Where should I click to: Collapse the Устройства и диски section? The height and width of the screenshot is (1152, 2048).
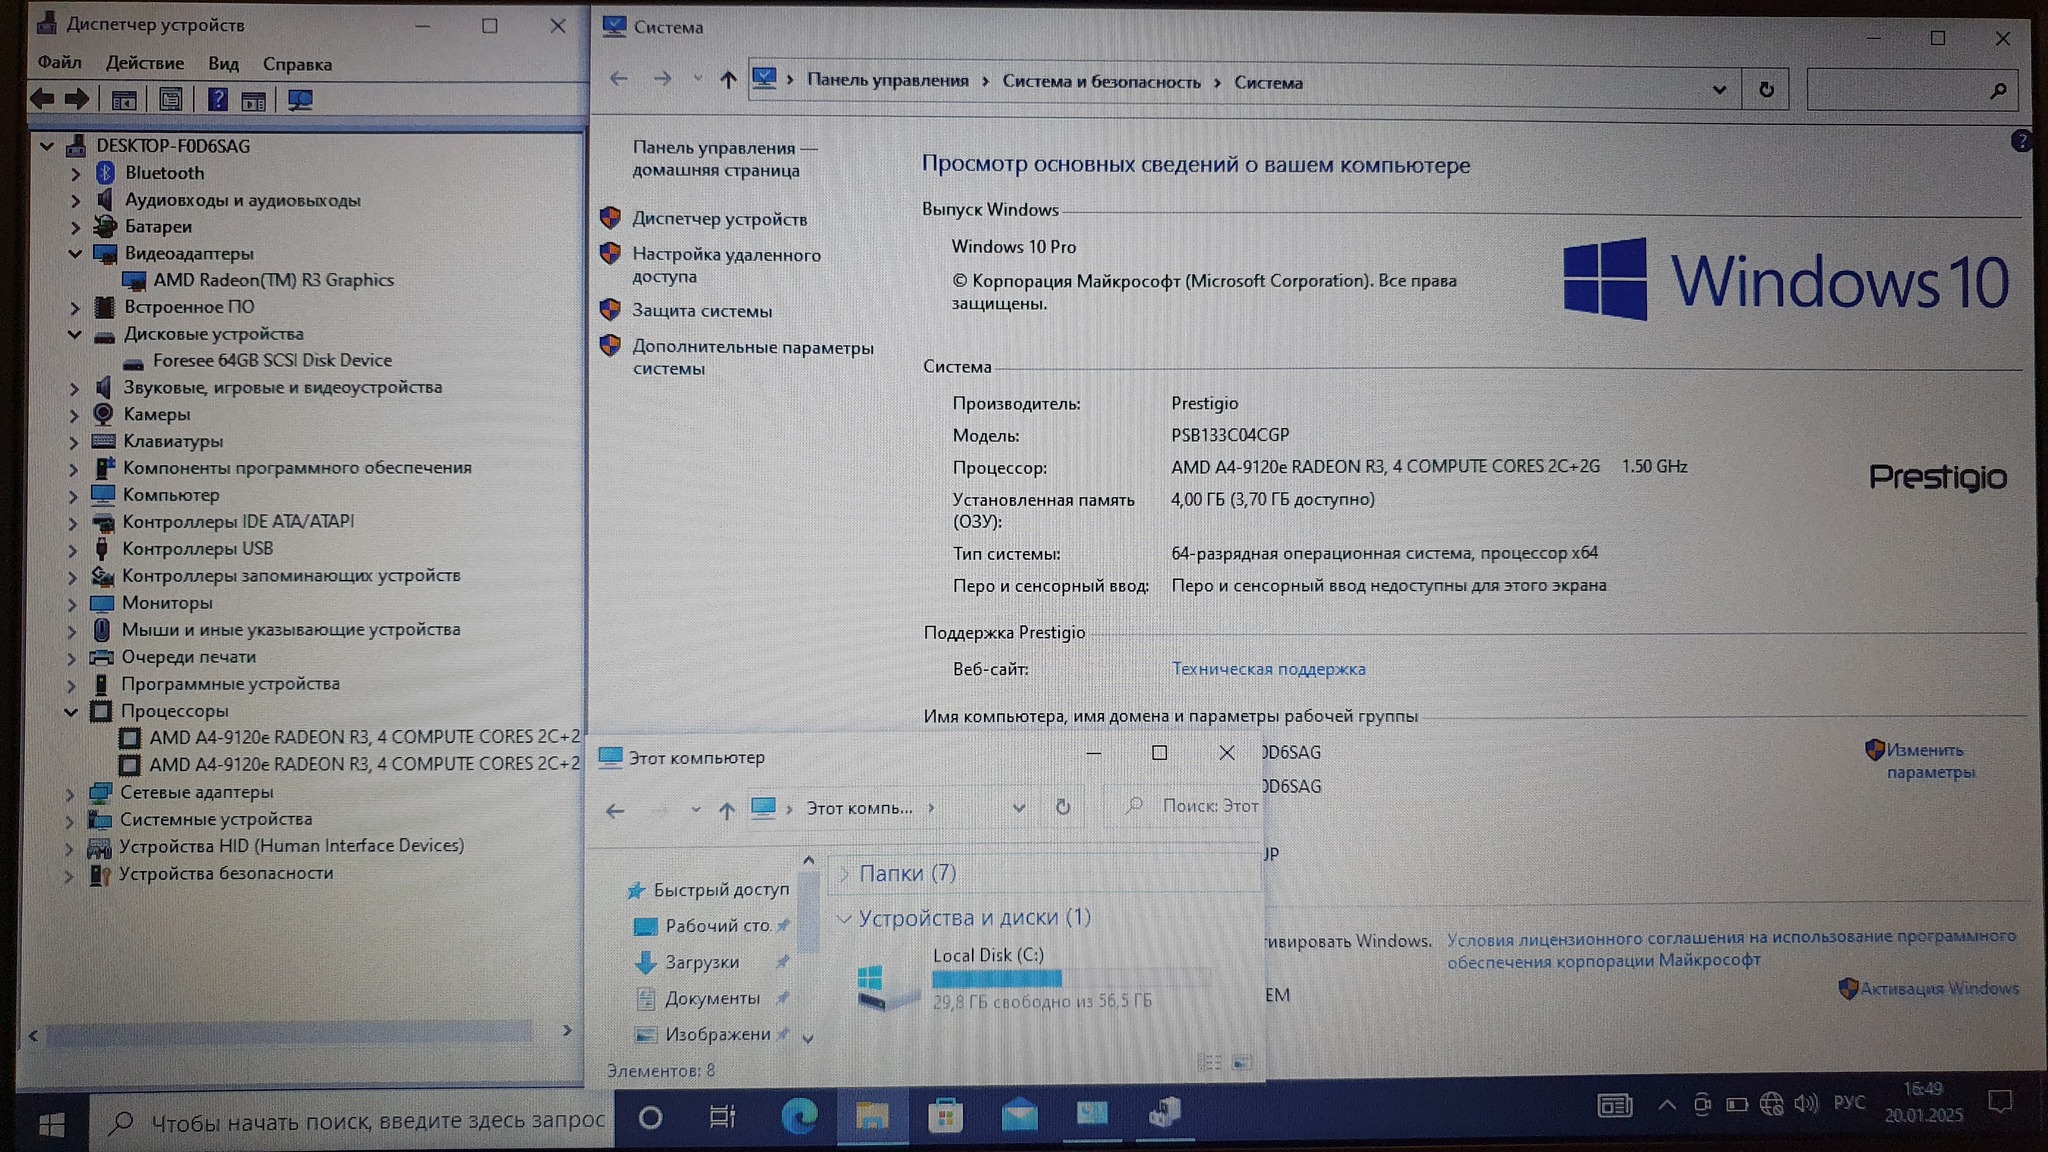tap(844, 918)
